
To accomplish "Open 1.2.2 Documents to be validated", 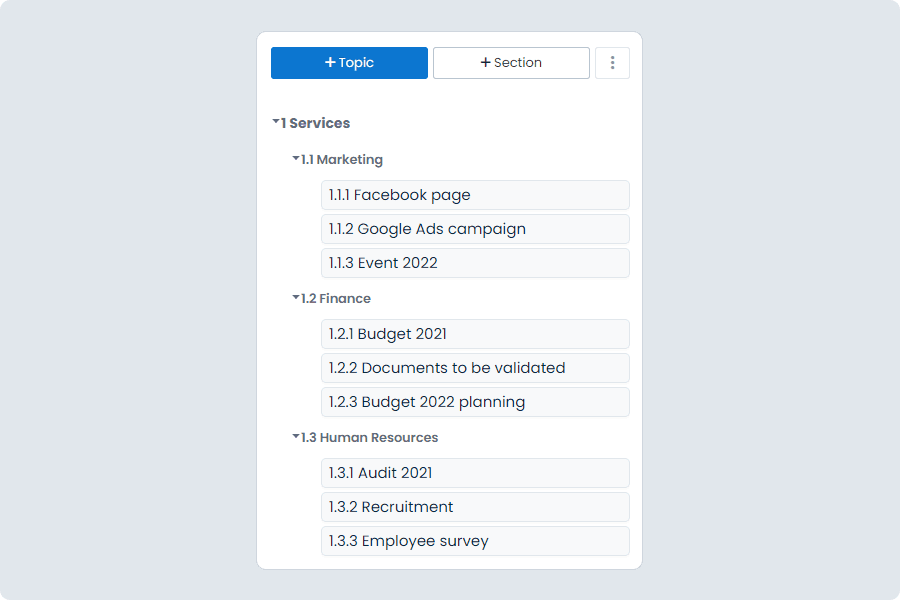I will [x=475, y=368].
